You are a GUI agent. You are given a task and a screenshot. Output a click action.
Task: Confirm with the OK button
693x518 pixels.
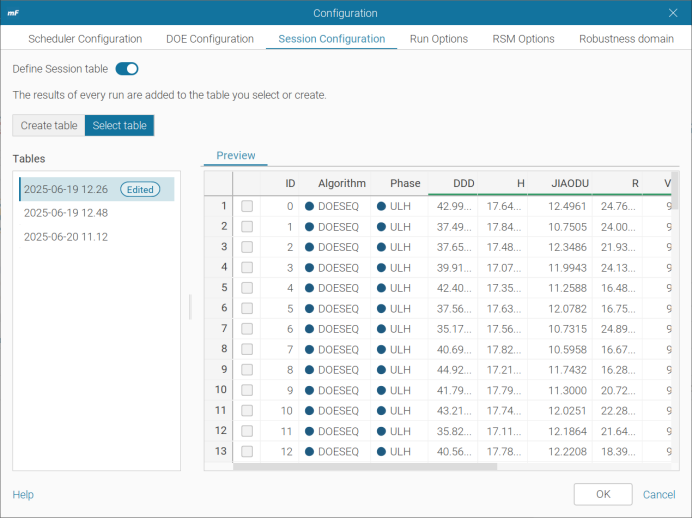[603, 494]
